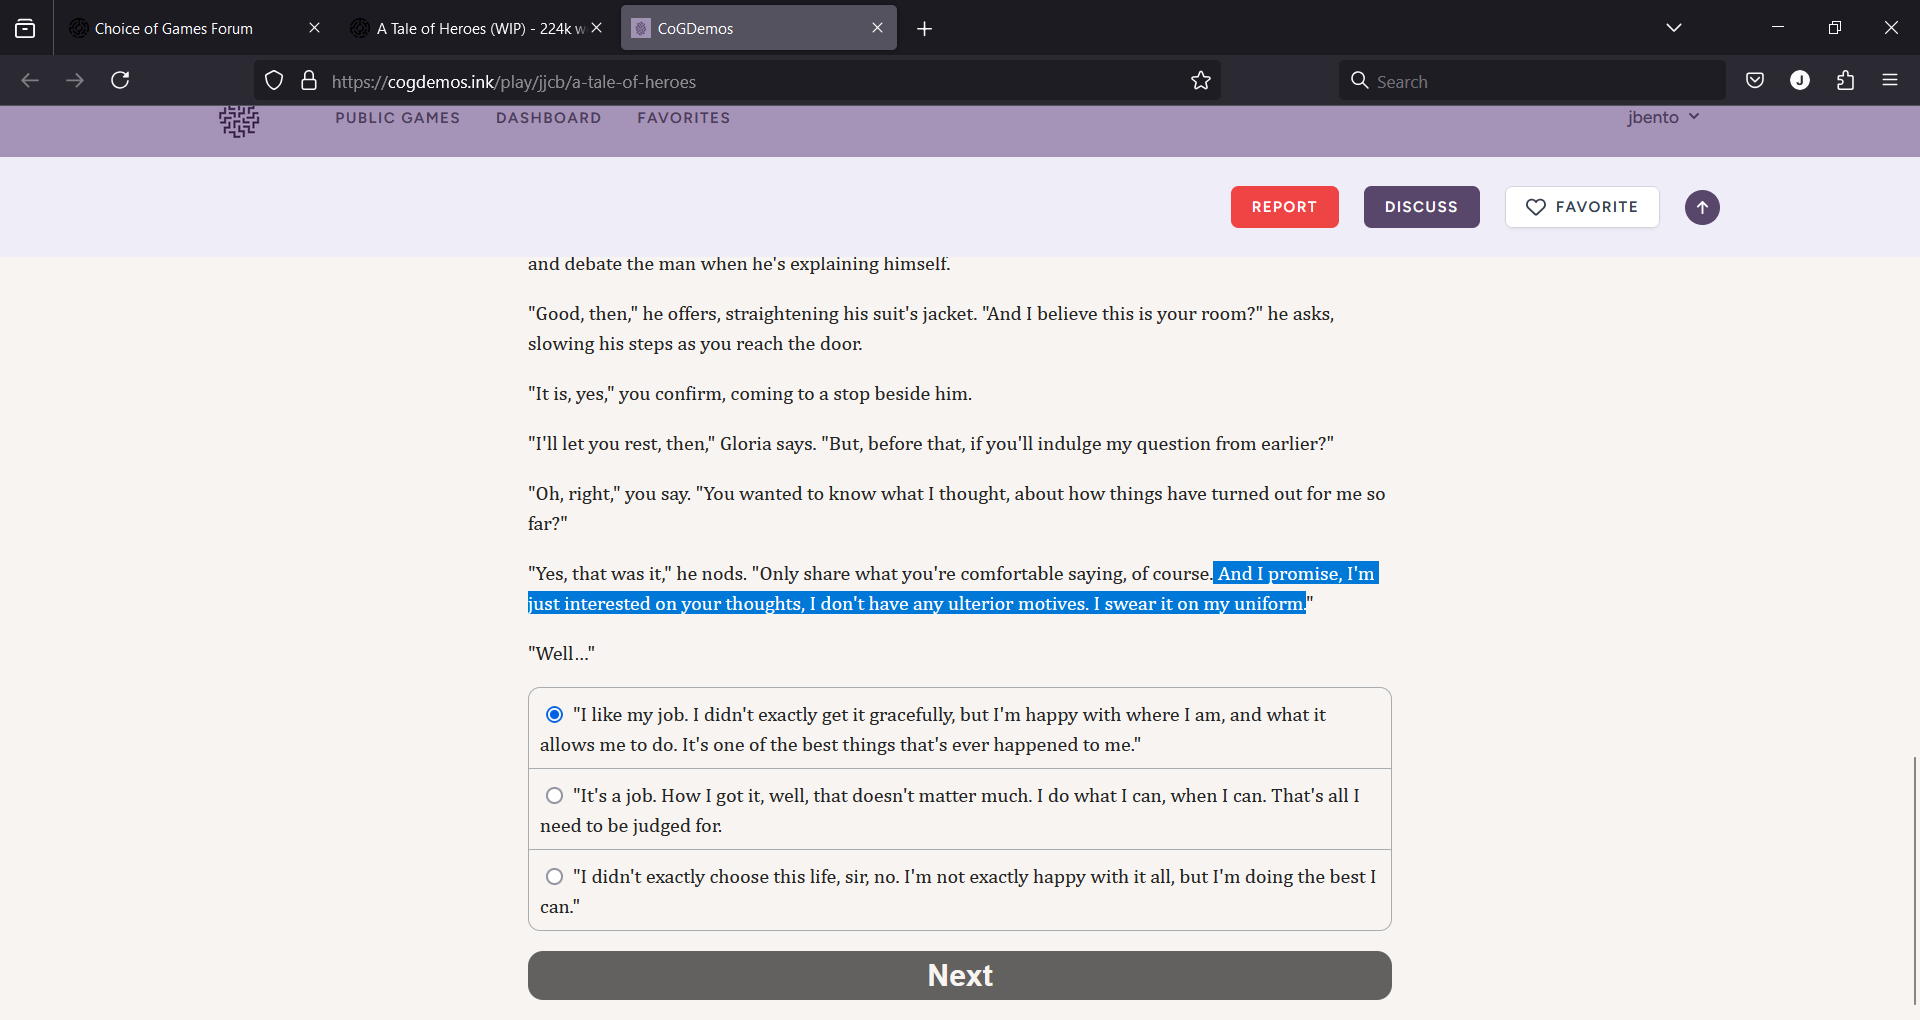Expand the jbento user menu
1920x1020 pixels.
[x=1663, y=117]
